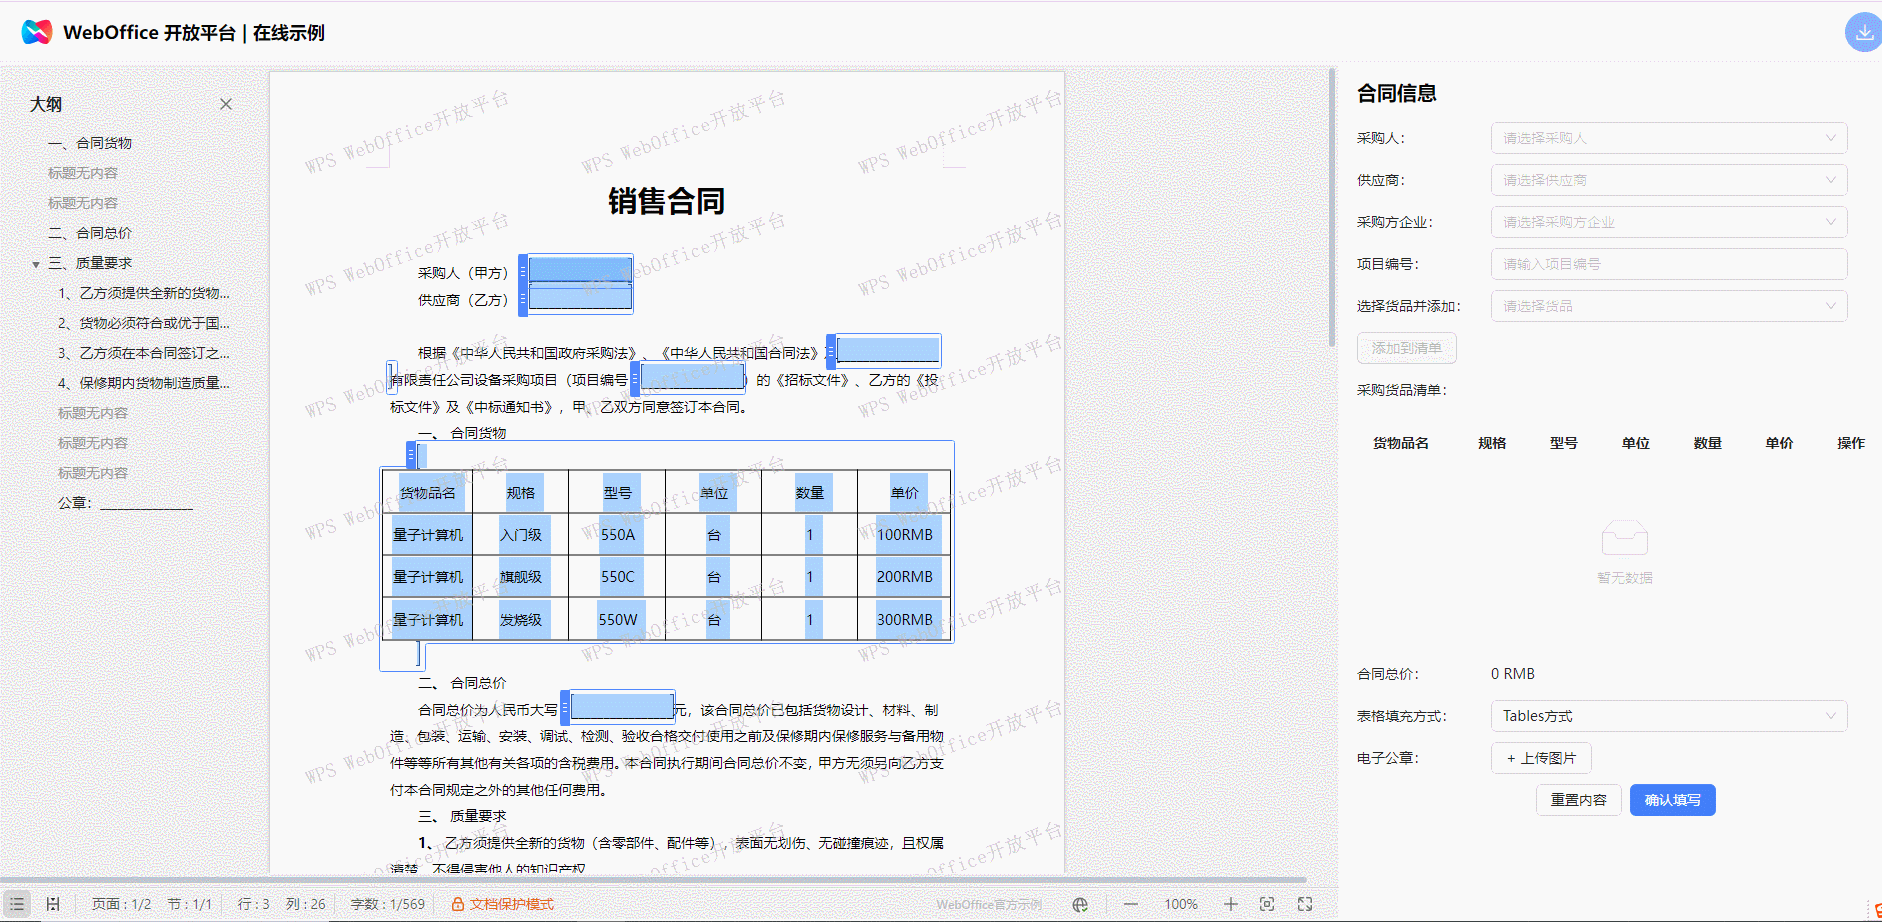Image resolution: width=1882 pixels, height=922 pixels.
Task: Click table cell 550W
Action: click(x=617, y=620)
